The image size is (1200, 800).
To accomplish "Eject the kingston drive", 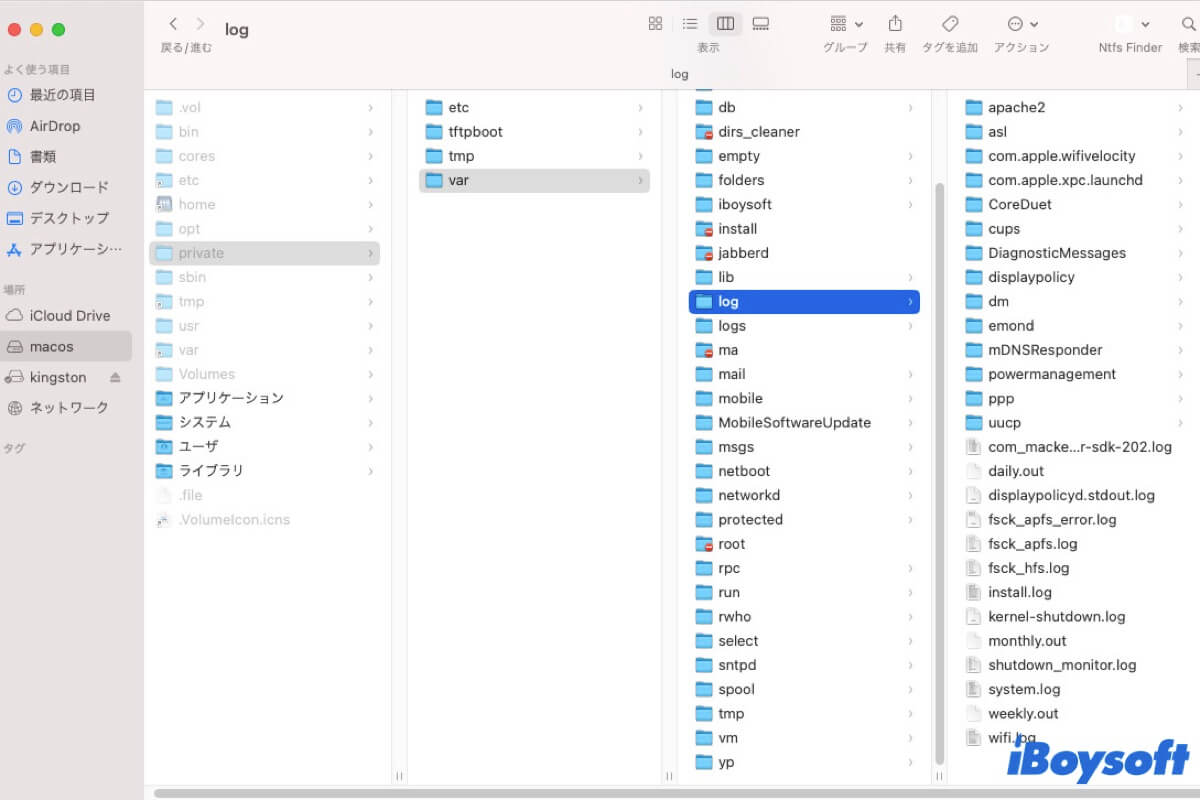I will 115,378.
